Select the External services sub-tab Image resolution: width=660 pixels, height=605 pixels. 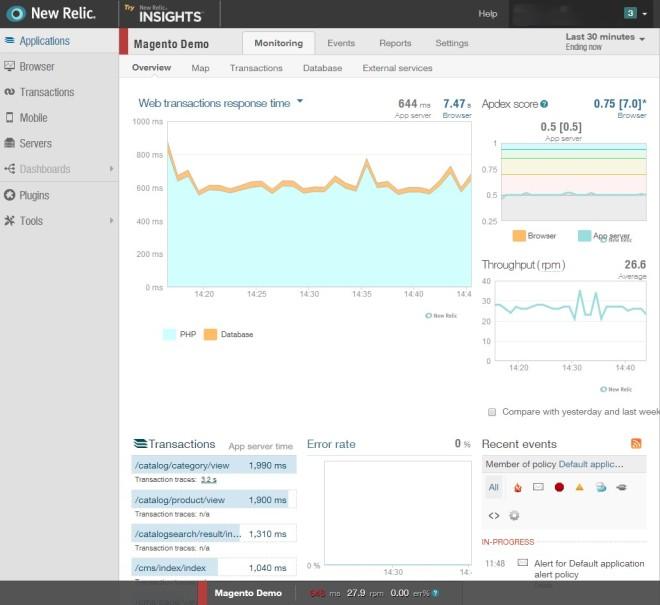coord(397,68)
